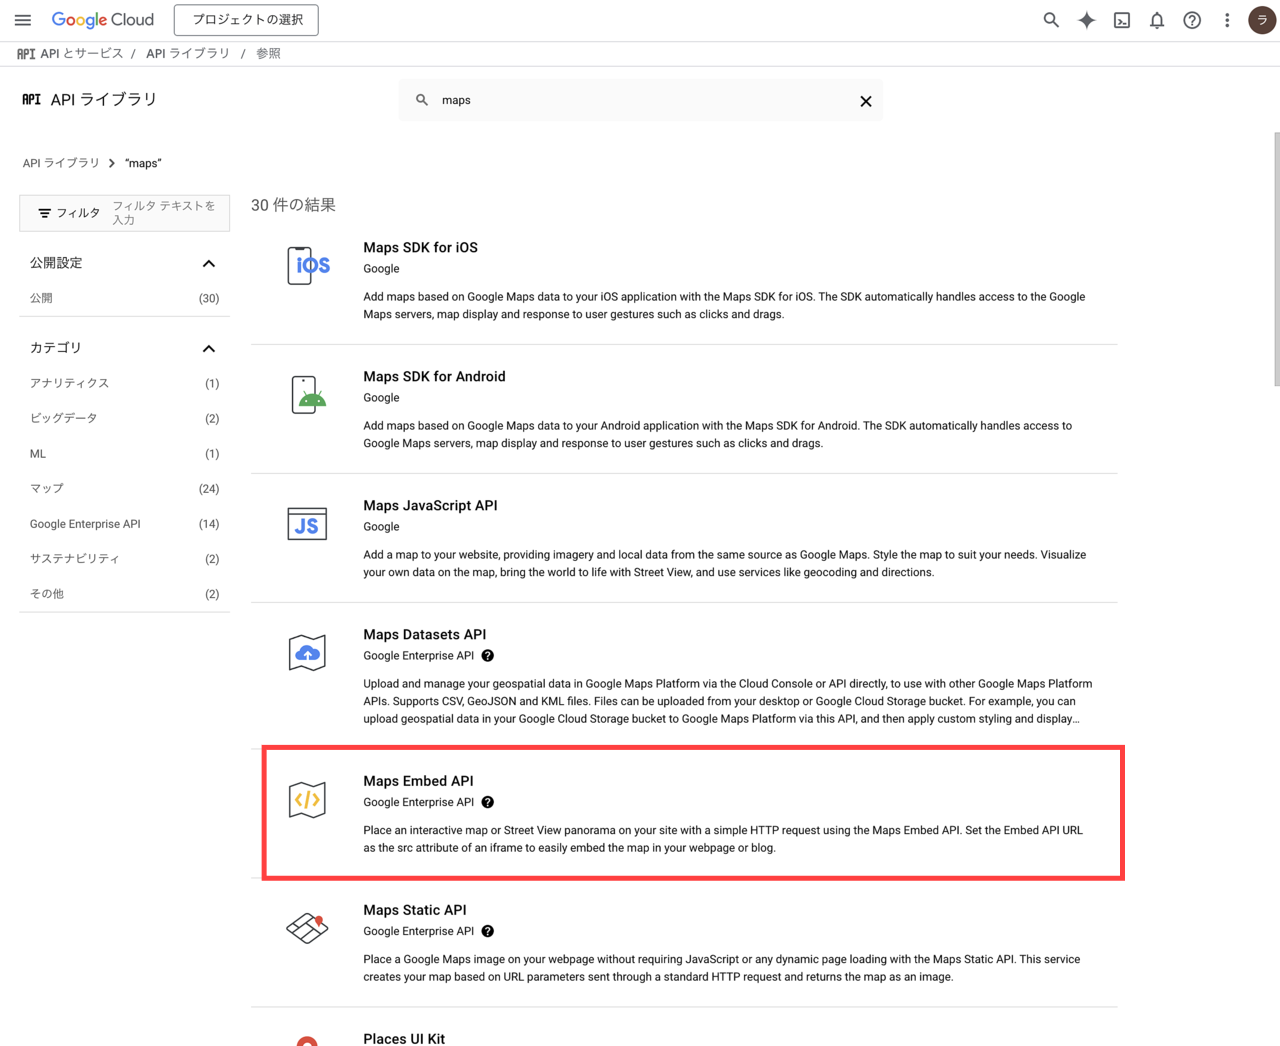Open the user account avatar
This screenshot has height=1046, width=1280.
pos(1262,20)
